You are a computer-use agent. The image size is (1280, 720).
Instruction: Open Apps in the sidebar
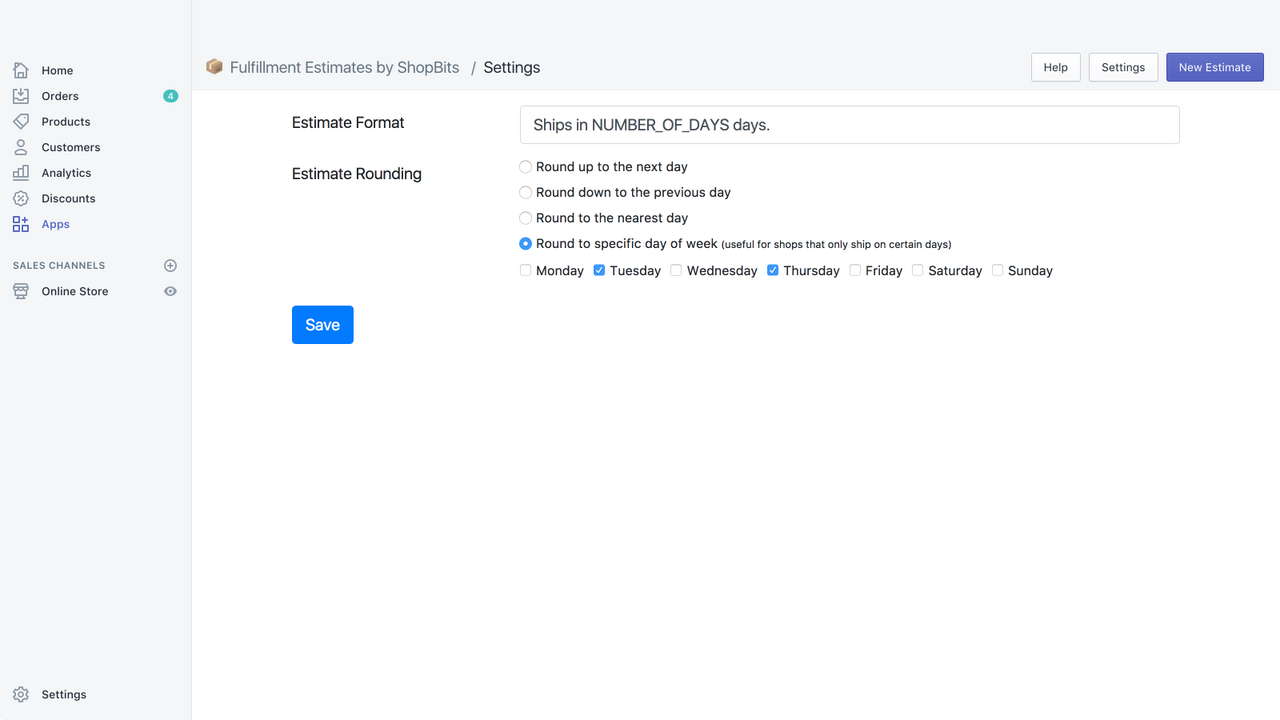[x=56, y=224]
